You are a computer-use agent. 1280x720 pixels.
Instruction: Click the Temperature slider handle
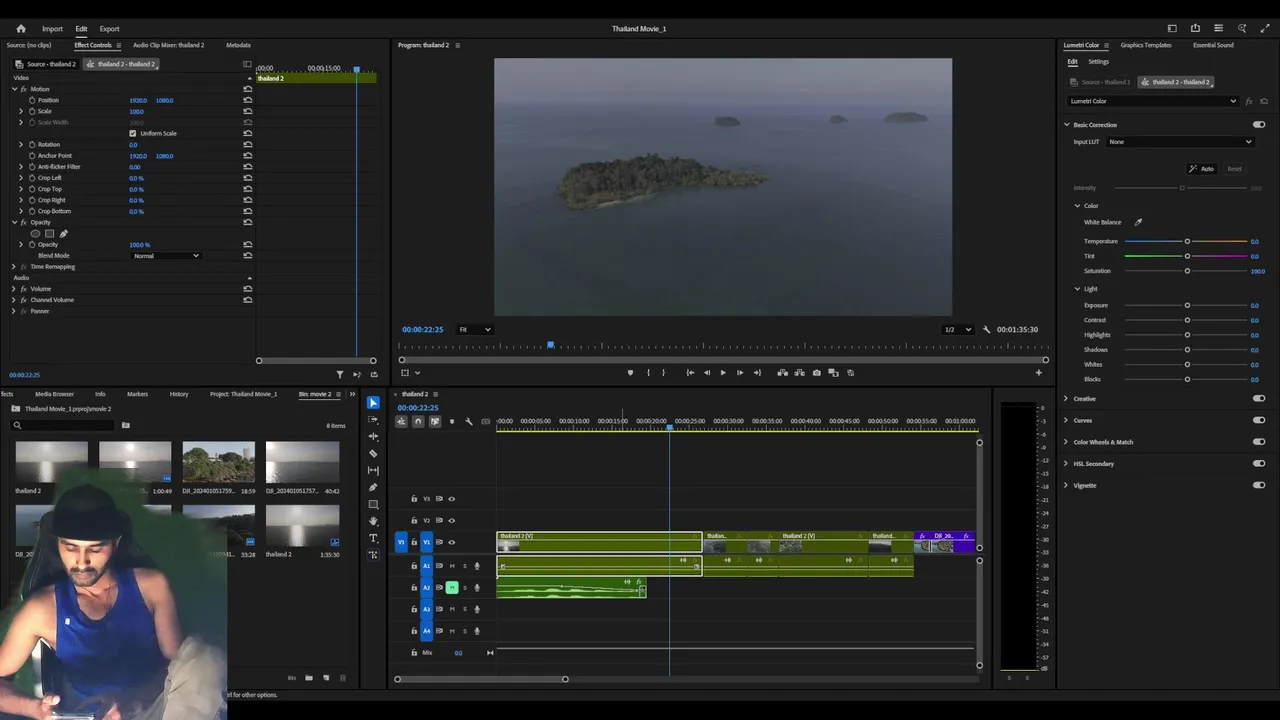click(1187, 241)
